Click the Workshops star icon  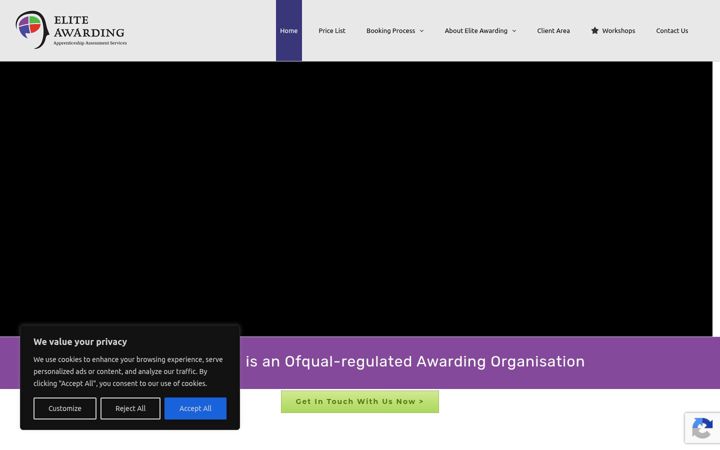pyautogui.click(x=595, y=30)
